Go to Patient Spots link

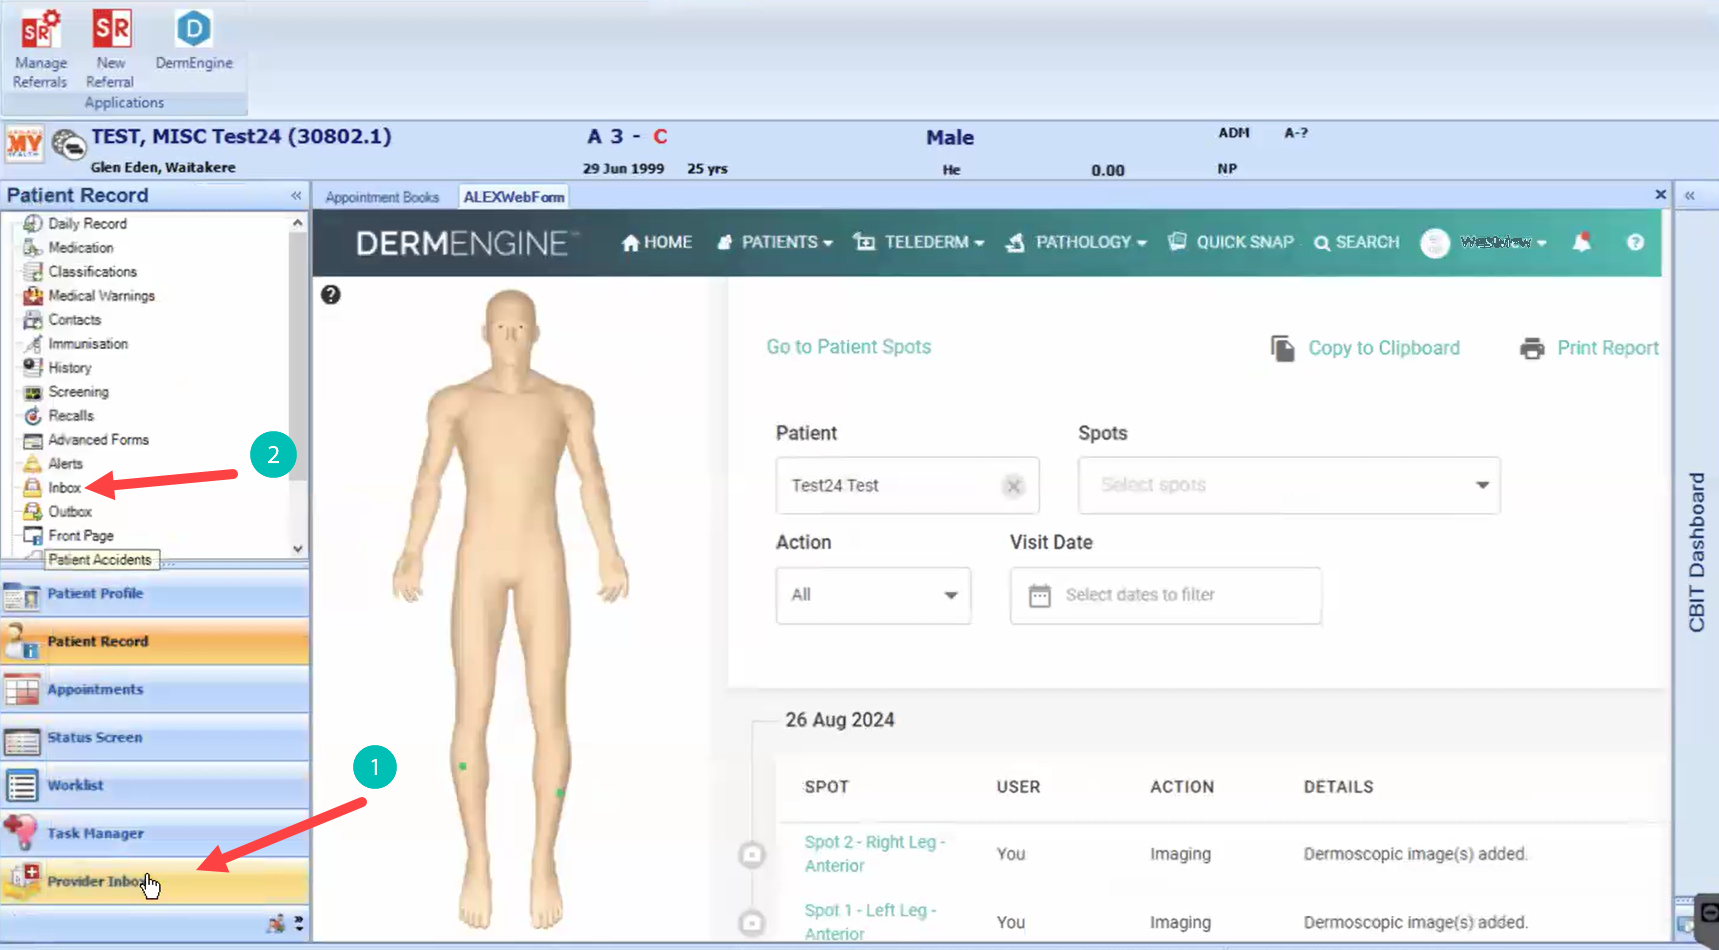pyautogui.click(x=848, y=347)
